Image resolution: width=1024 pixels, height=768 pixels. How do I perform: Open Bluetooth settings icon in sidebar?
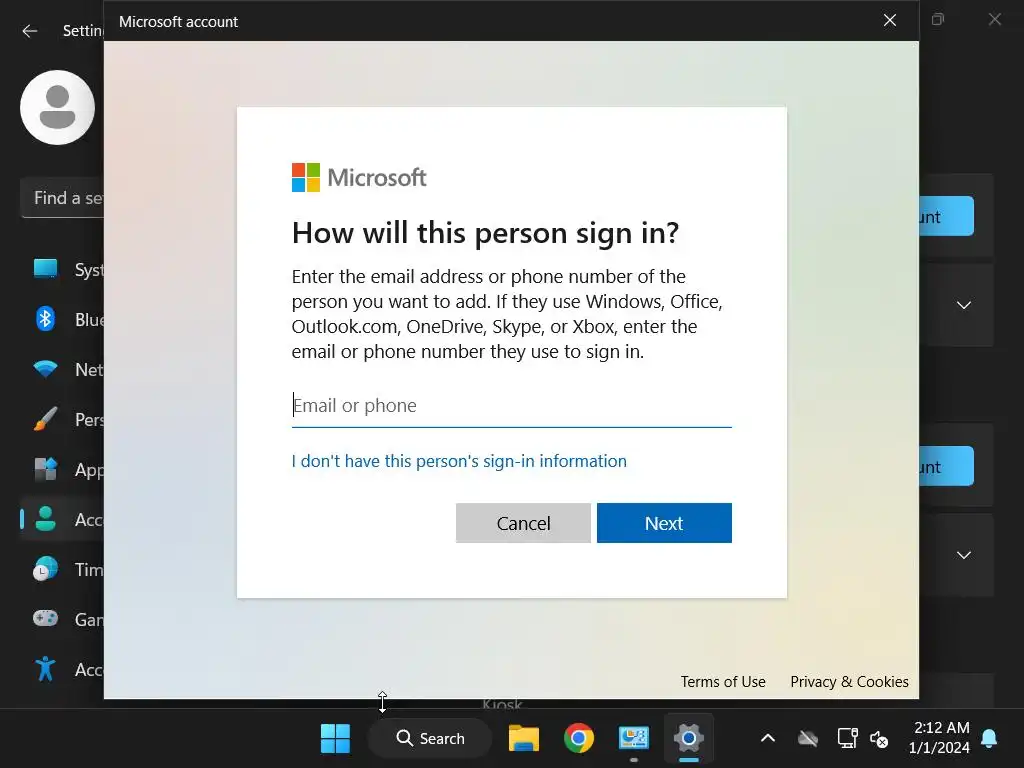[x=45, y=319]
